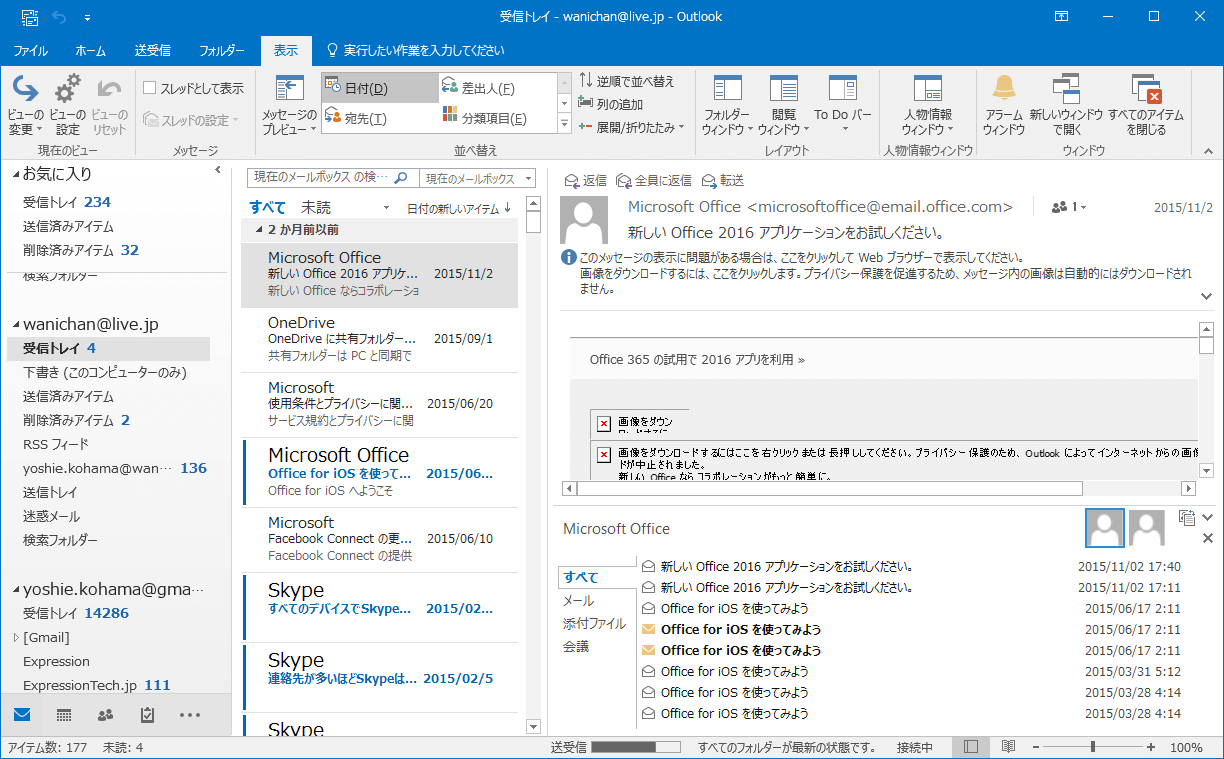Viewport: 1224px width, 759px height.
Task: Collapse the 2 months ago (2 か月前以前) group
Action: (259, 229)
